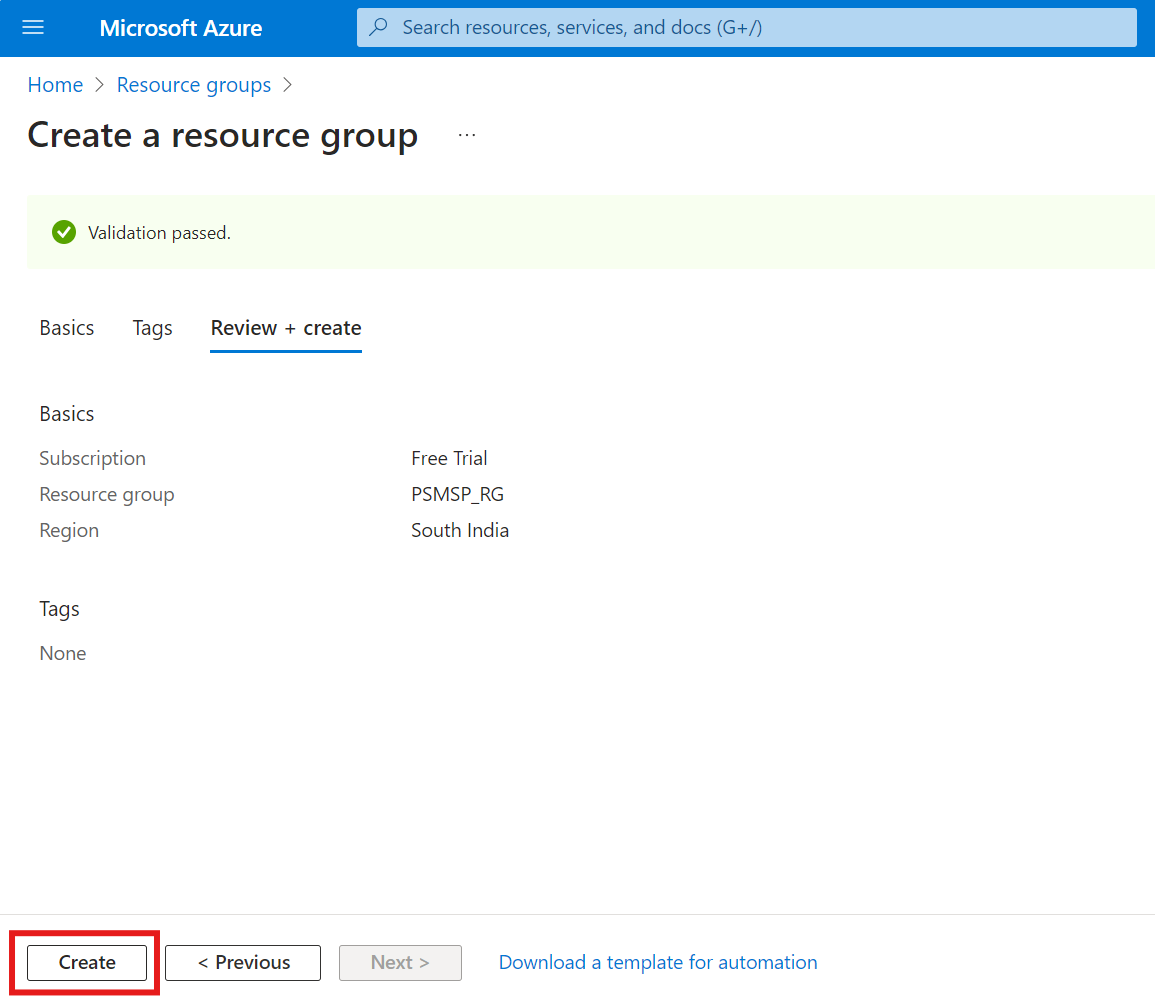Click the Microsoft Azure portal title

coord(181,28)
